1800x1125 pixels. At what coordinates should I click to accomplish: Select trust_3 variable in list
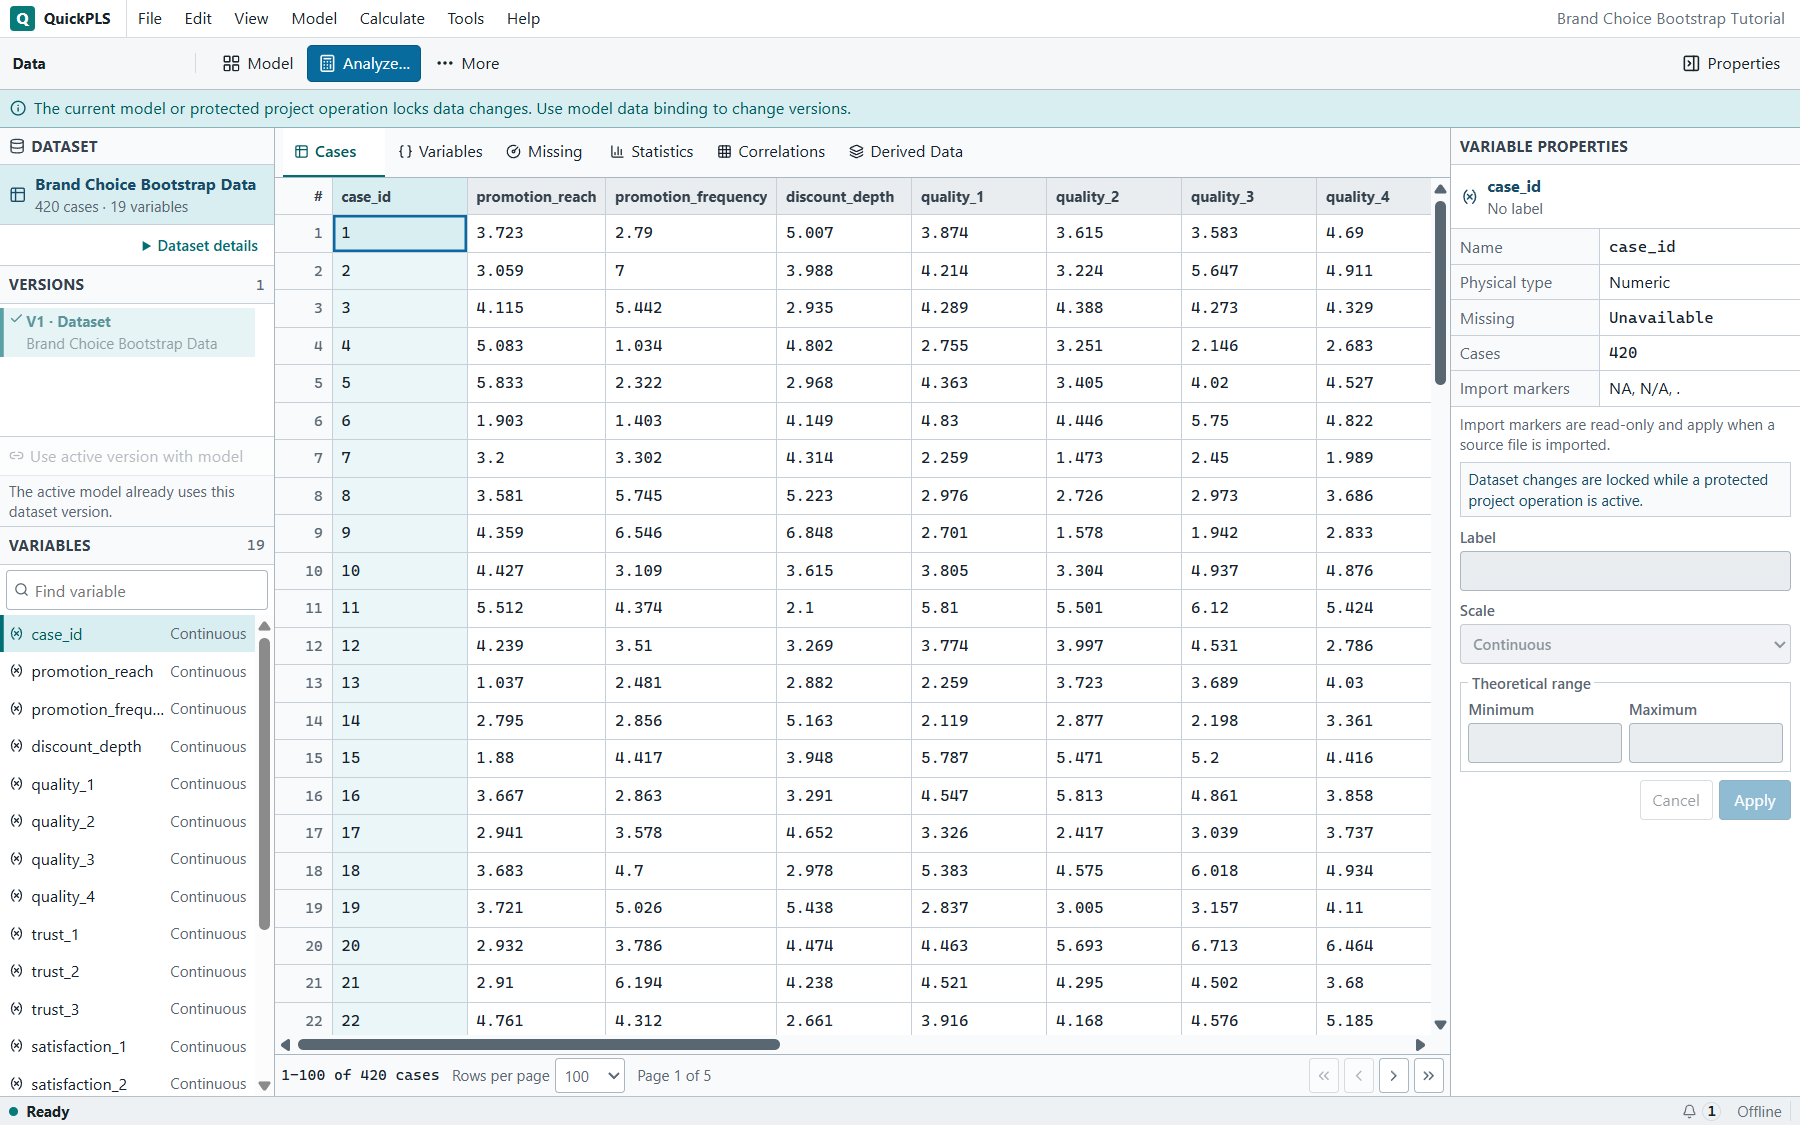(128, 1009)
